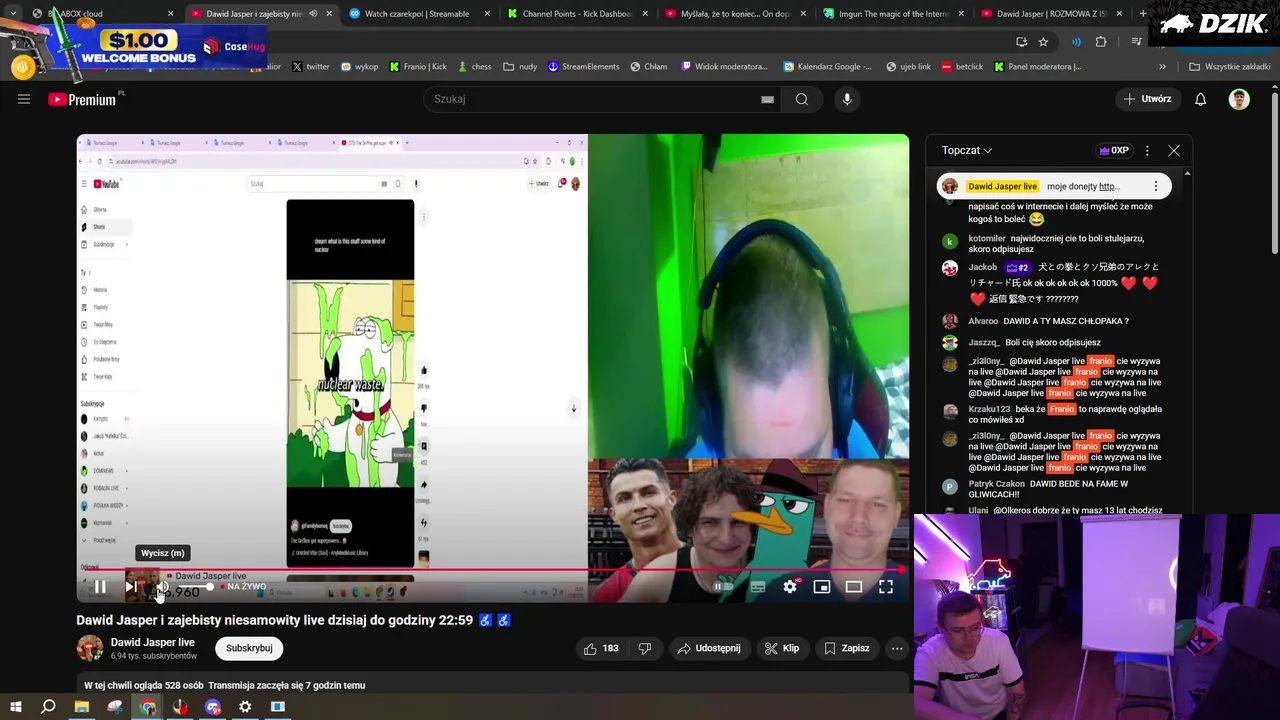
Task: Enter fullscreen video mode
Action: [886, 587]
